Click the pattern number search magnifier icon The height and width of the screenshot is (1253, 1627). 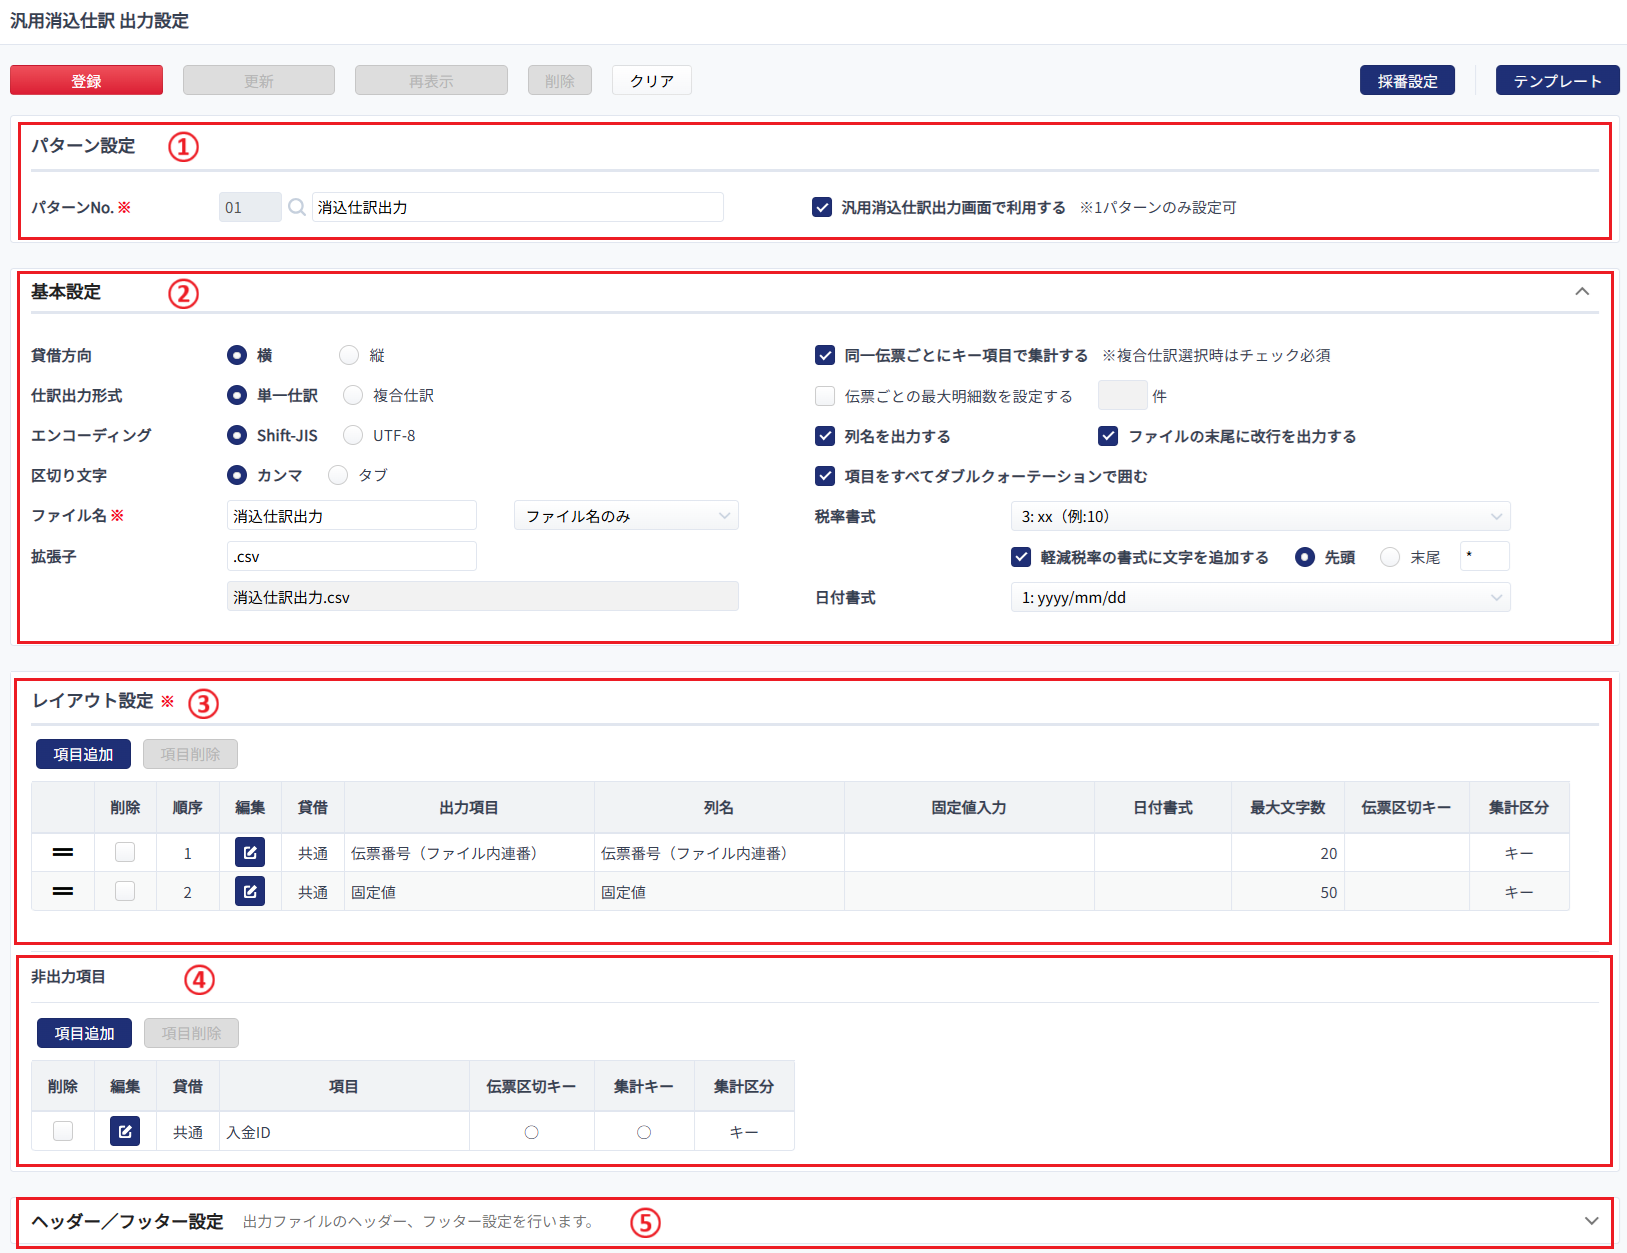297,207
